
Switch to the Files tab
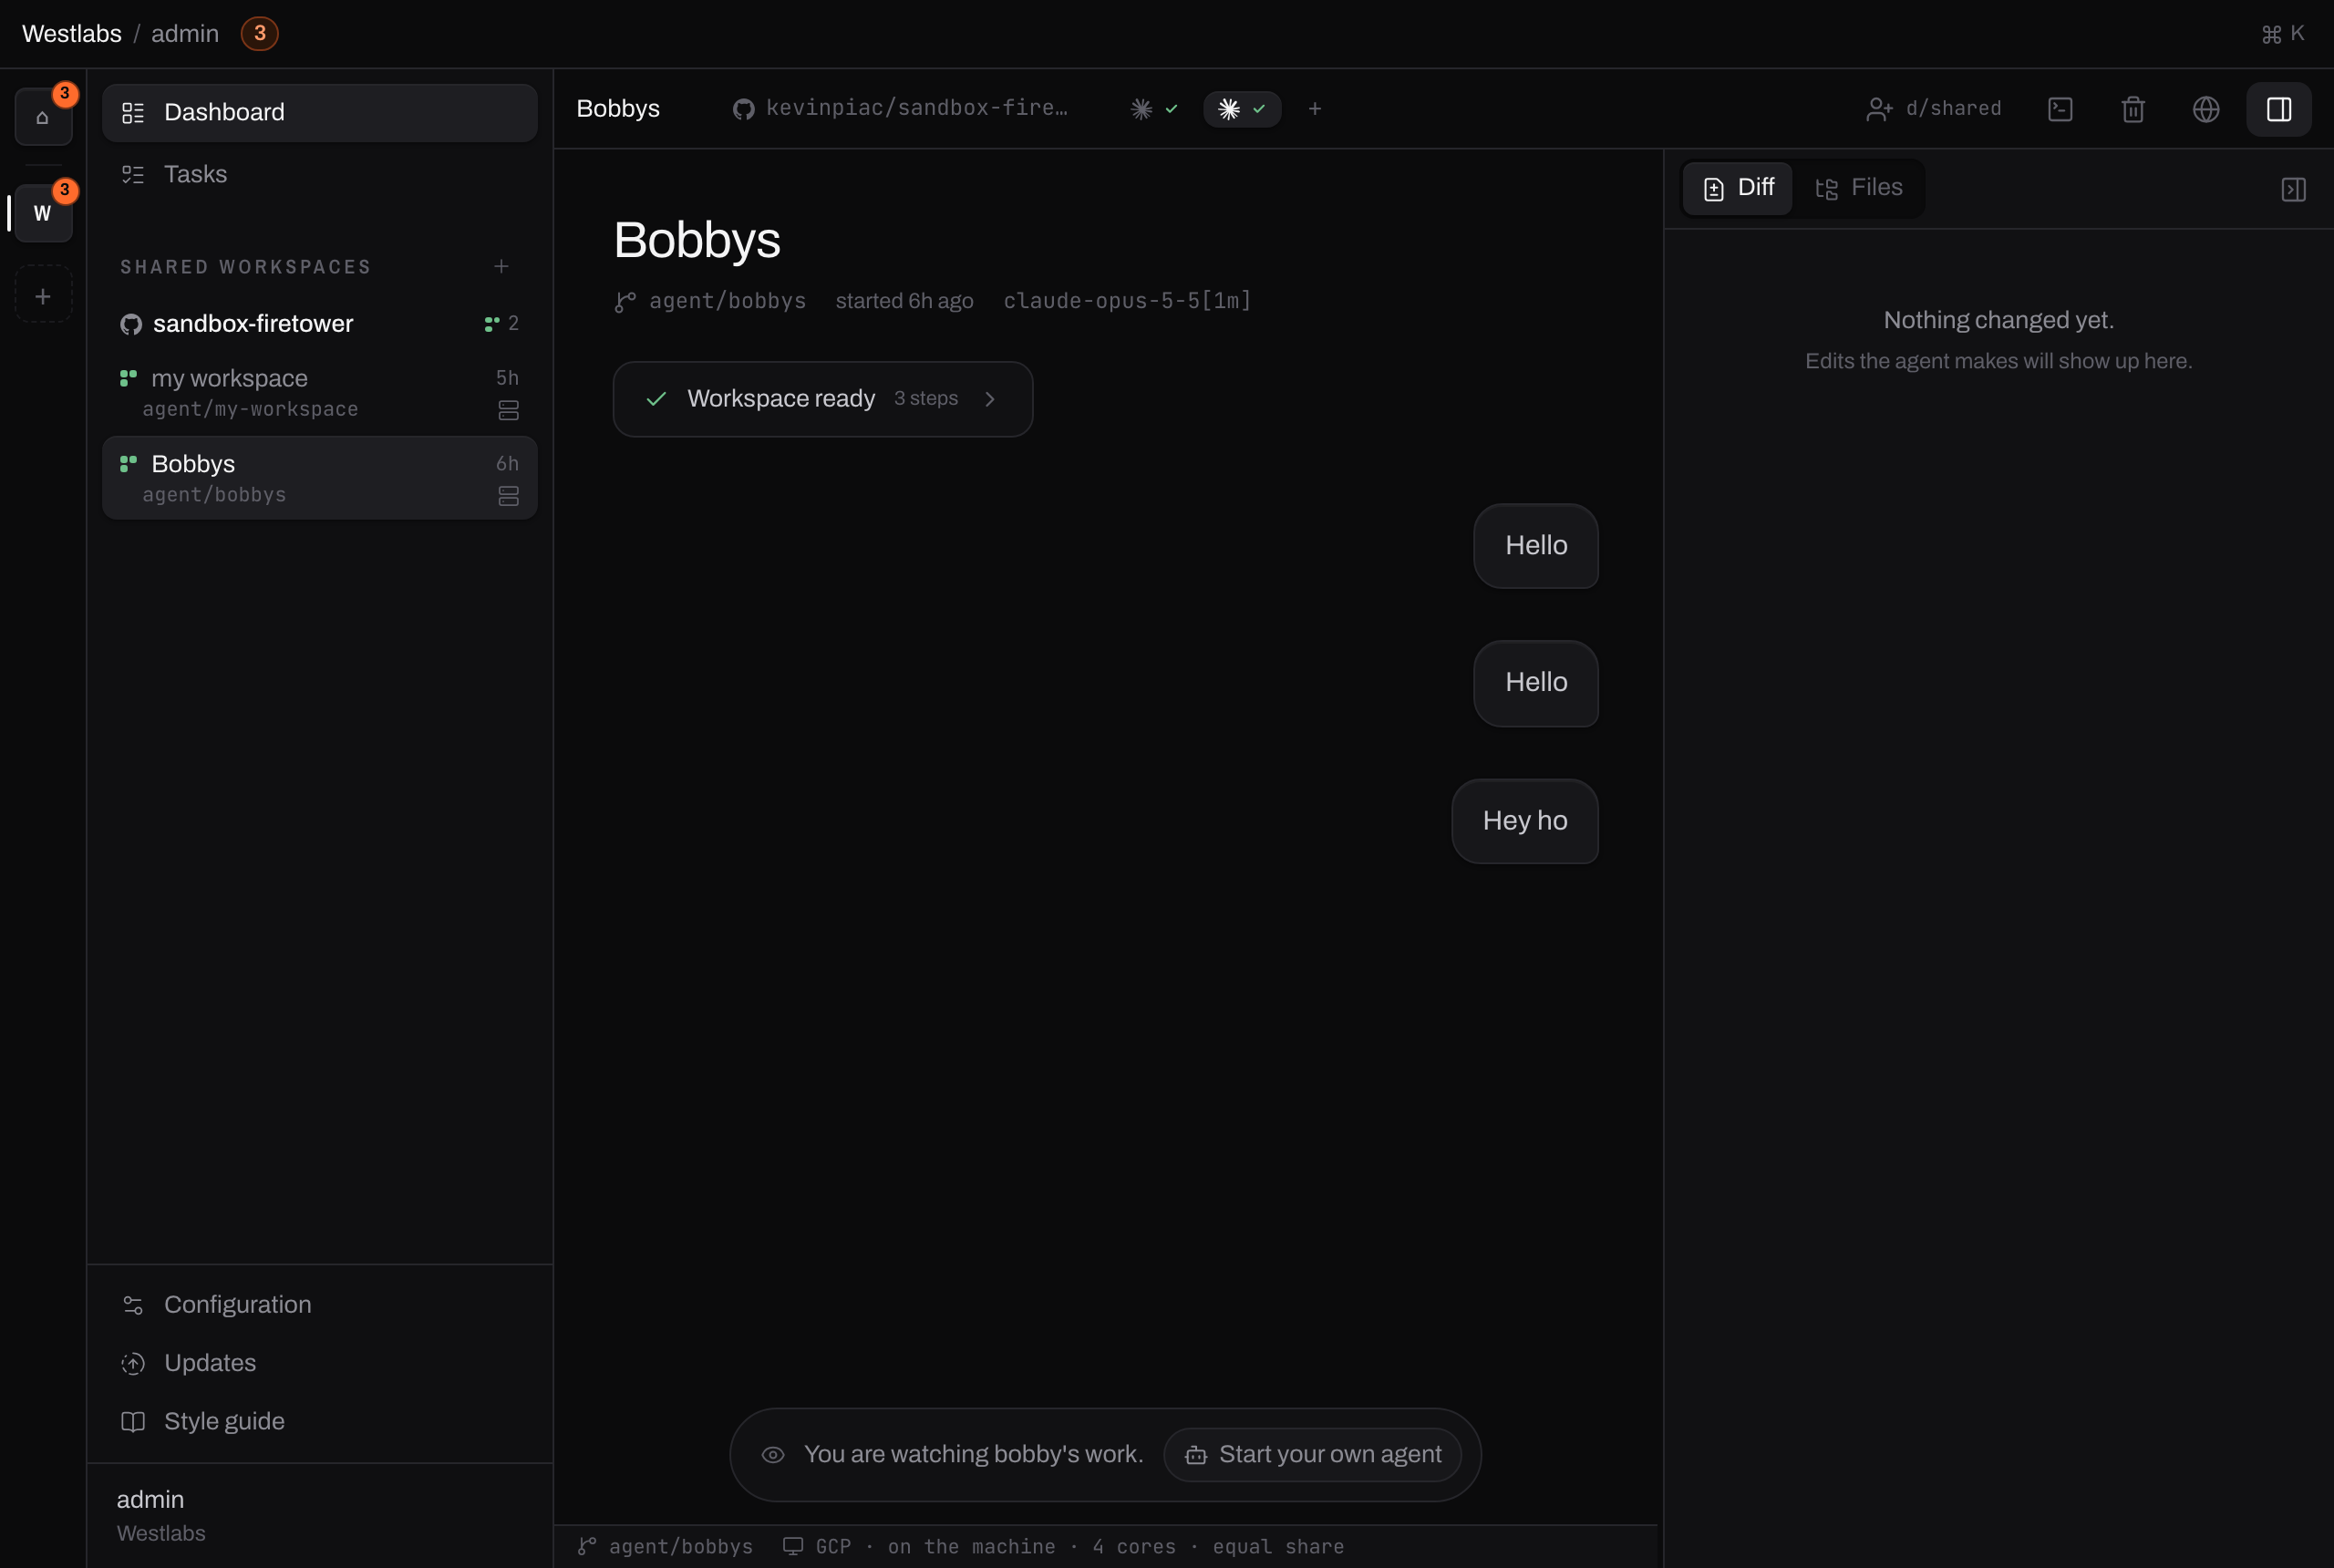[1859, 188]
